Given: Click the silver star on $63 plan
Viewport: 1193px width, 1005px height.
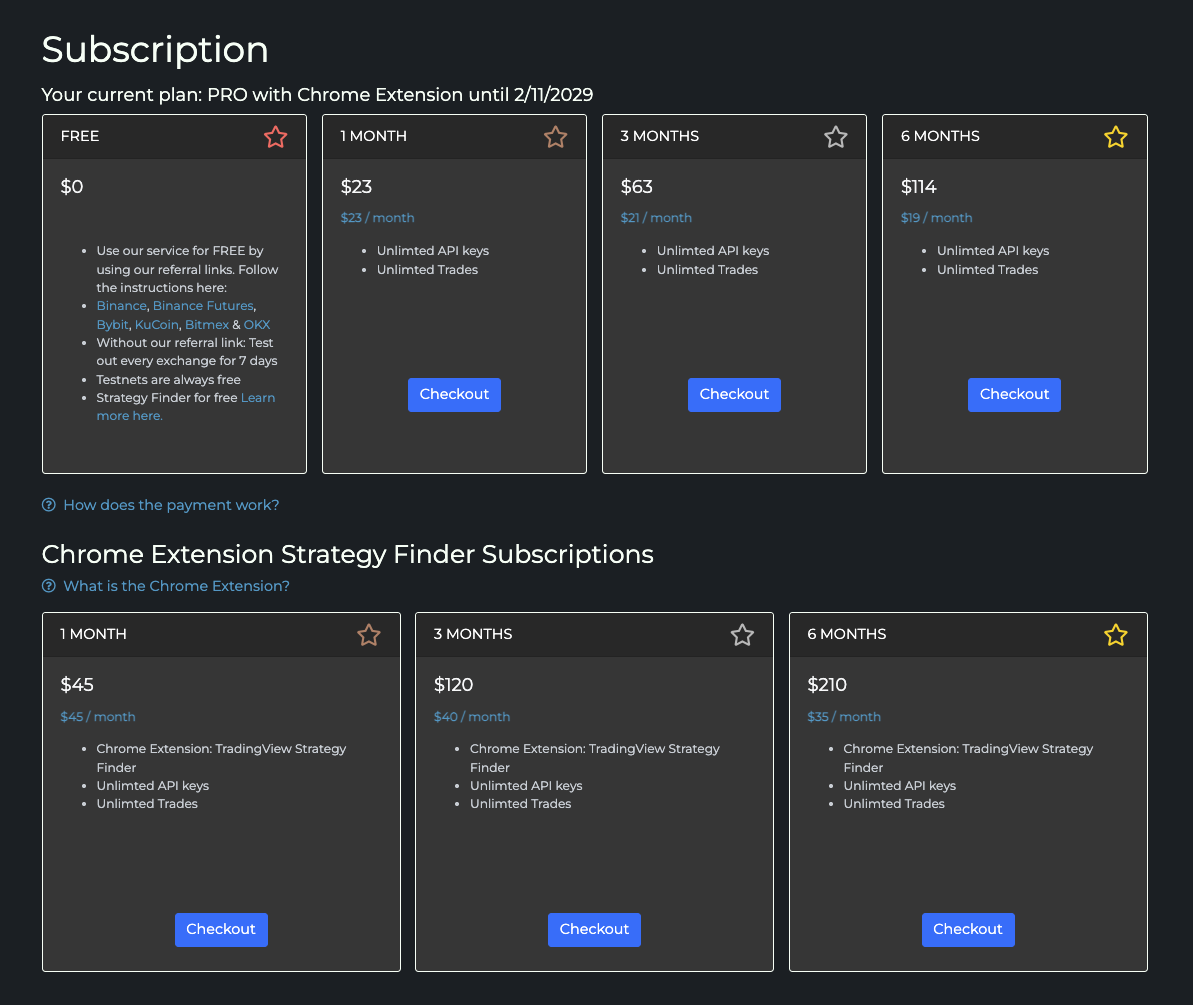Looking at the screenshot, I should click(x=835, y=137).
